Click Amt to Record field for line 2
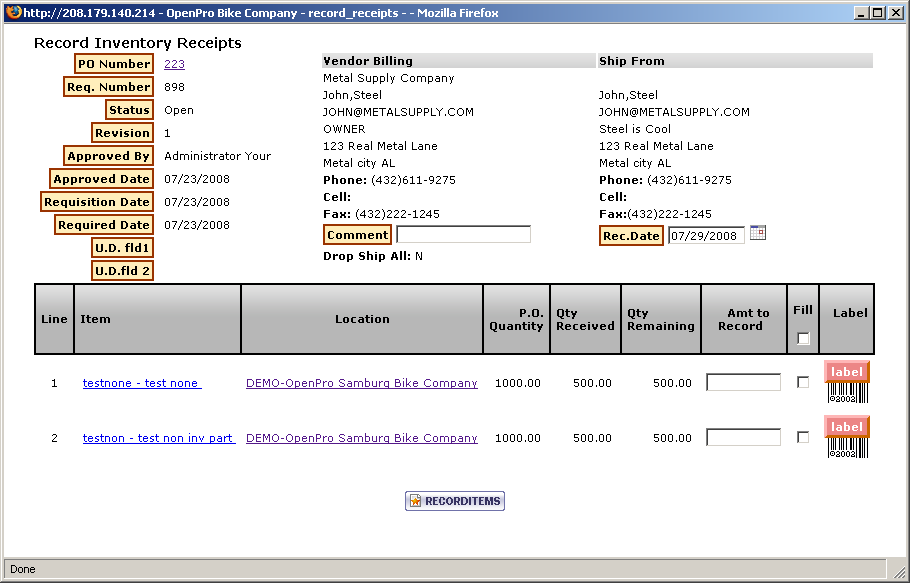Screen dimensions: 910x583 click(743, 437)
